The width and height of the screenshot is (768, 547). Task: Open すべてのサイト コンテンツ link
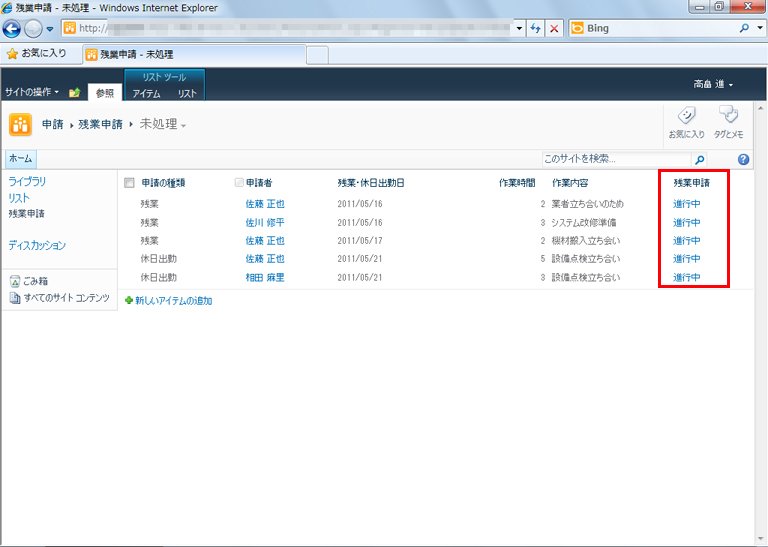click(x=60, y=298)
